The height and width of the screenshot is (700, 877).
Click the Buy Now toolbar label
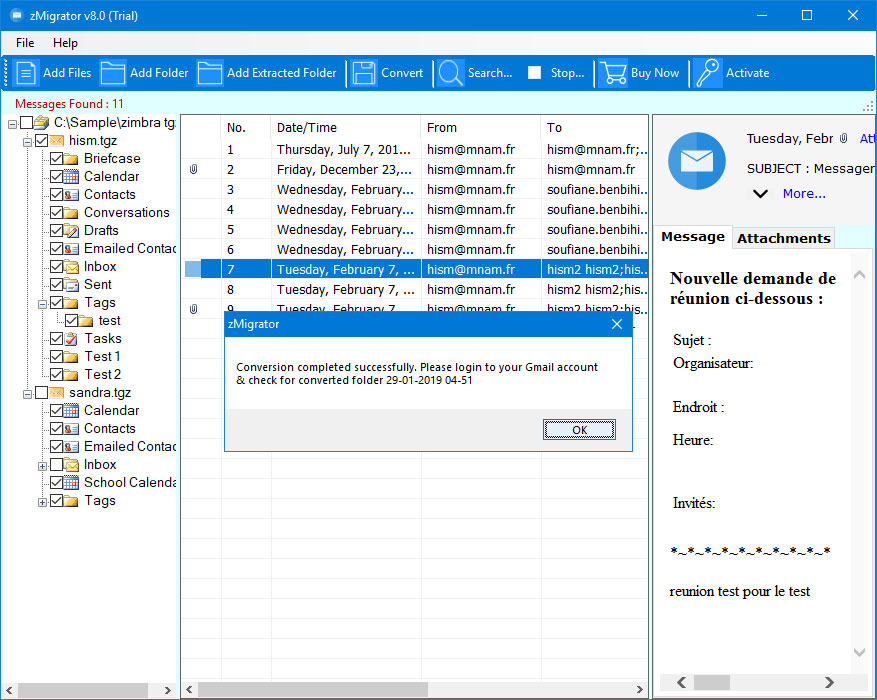[x=655, y=73]
